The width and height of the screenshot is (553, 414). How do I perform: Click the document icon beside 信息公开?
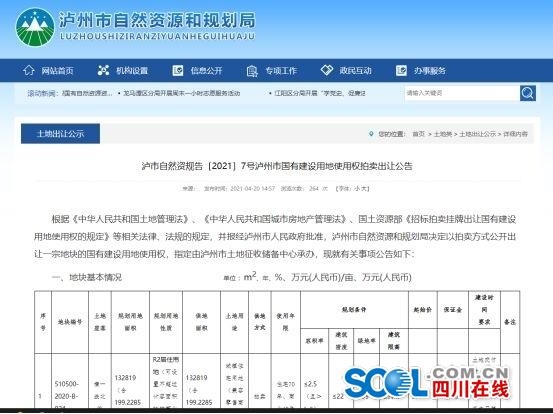pyautogui.click(x=178, y=71)
